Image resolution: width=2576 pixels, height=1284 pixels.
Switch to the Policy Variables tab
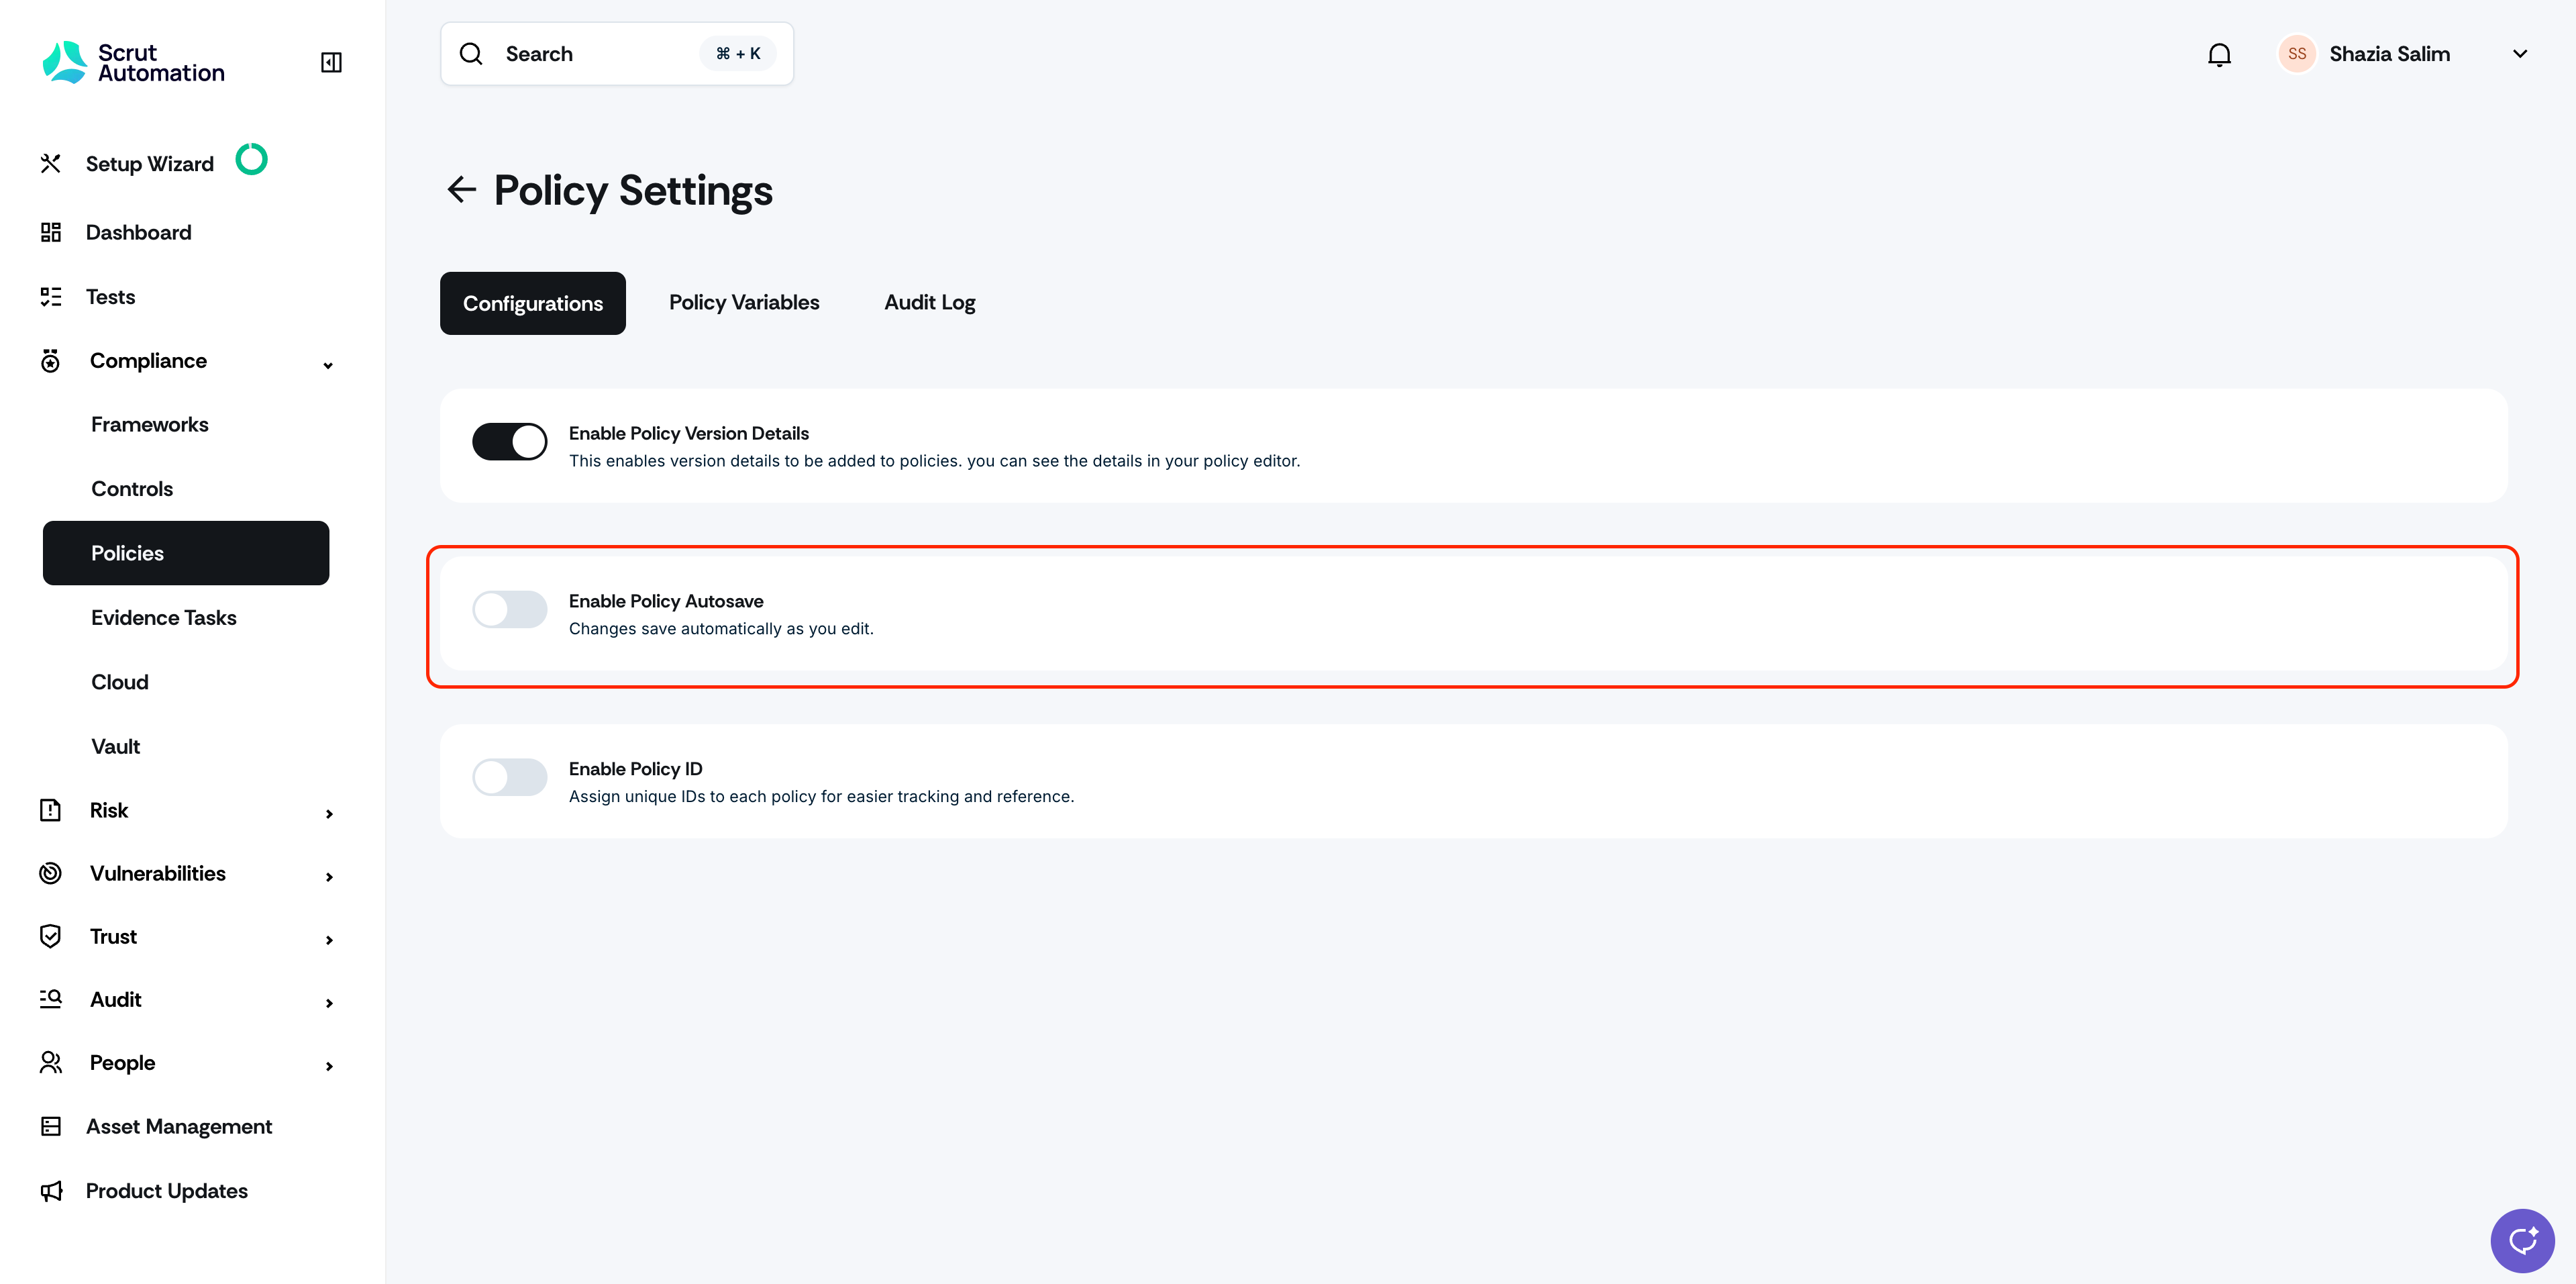(744, 302)
